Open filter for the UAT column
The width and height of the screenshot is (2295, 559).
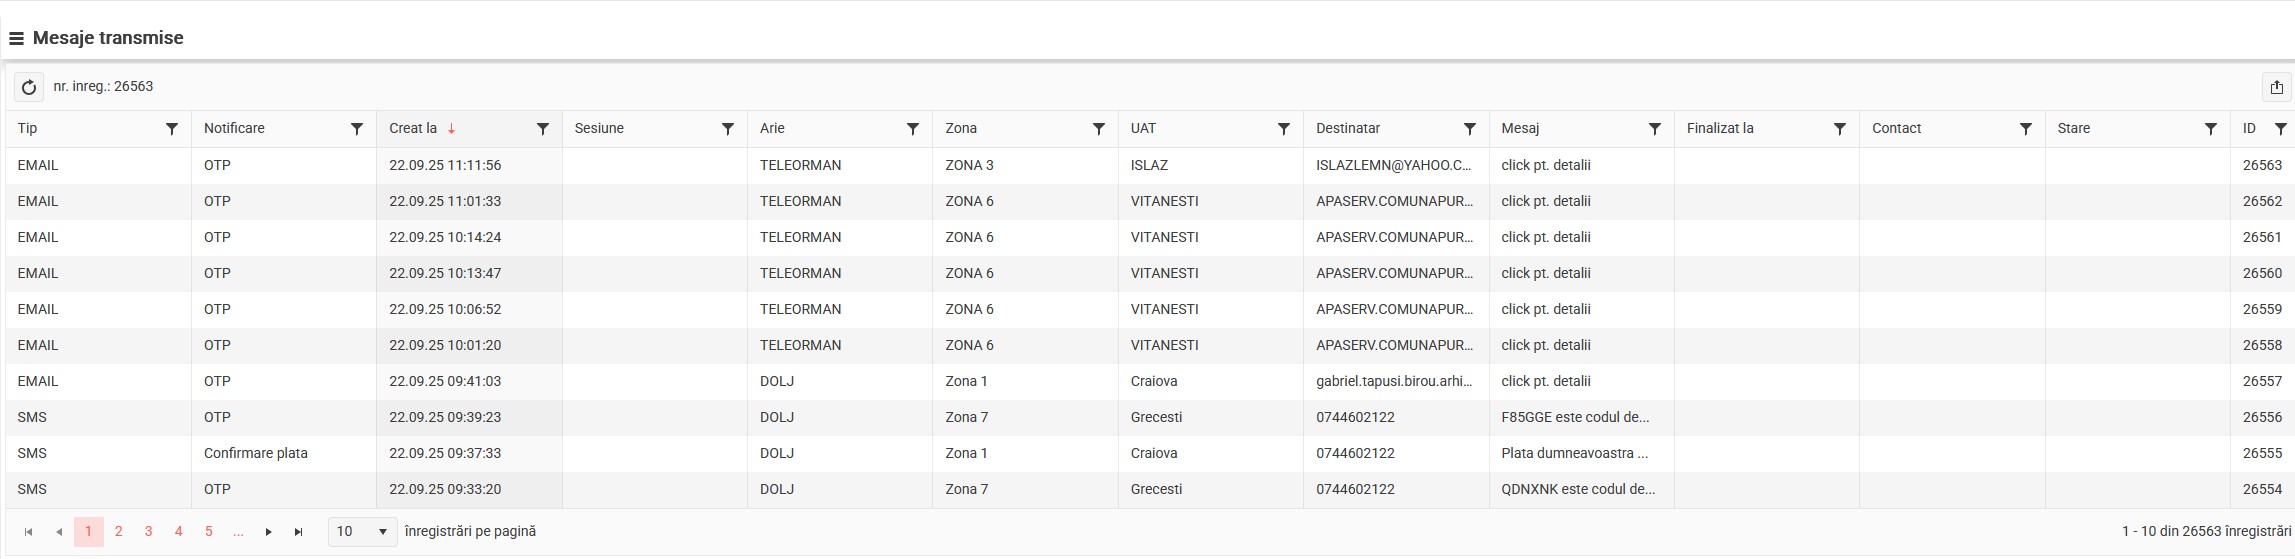pyautogui.click(x=1284, y=129)
